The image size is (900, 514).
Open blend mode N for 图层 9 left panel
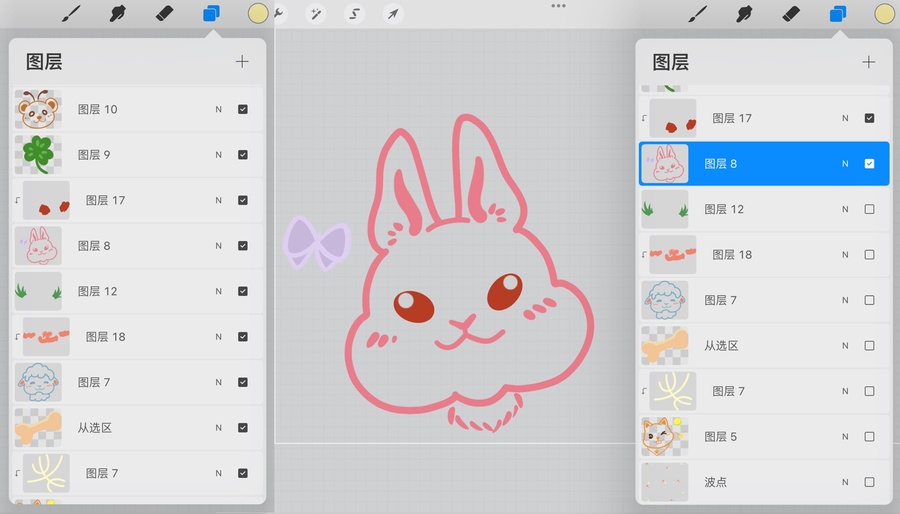pos(219,155)
